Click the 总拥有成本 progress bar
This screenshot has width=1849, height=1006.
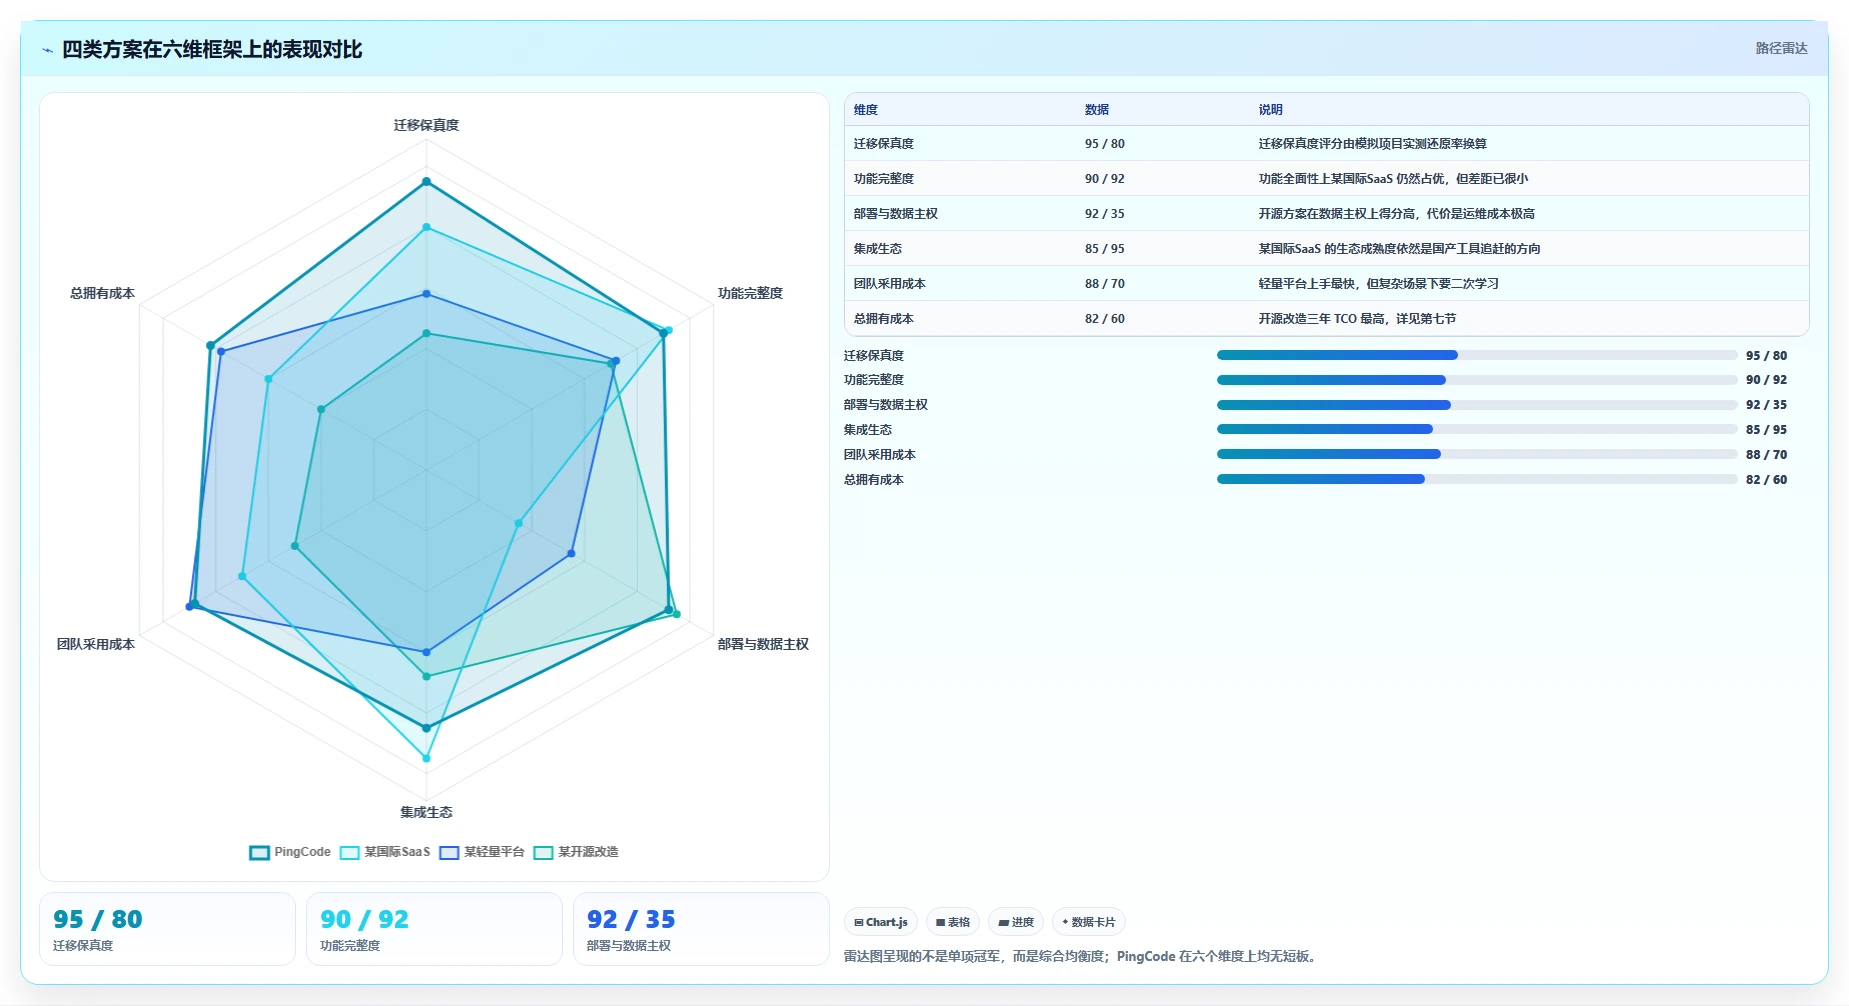pyautogui.click(x=1477, y=479)
